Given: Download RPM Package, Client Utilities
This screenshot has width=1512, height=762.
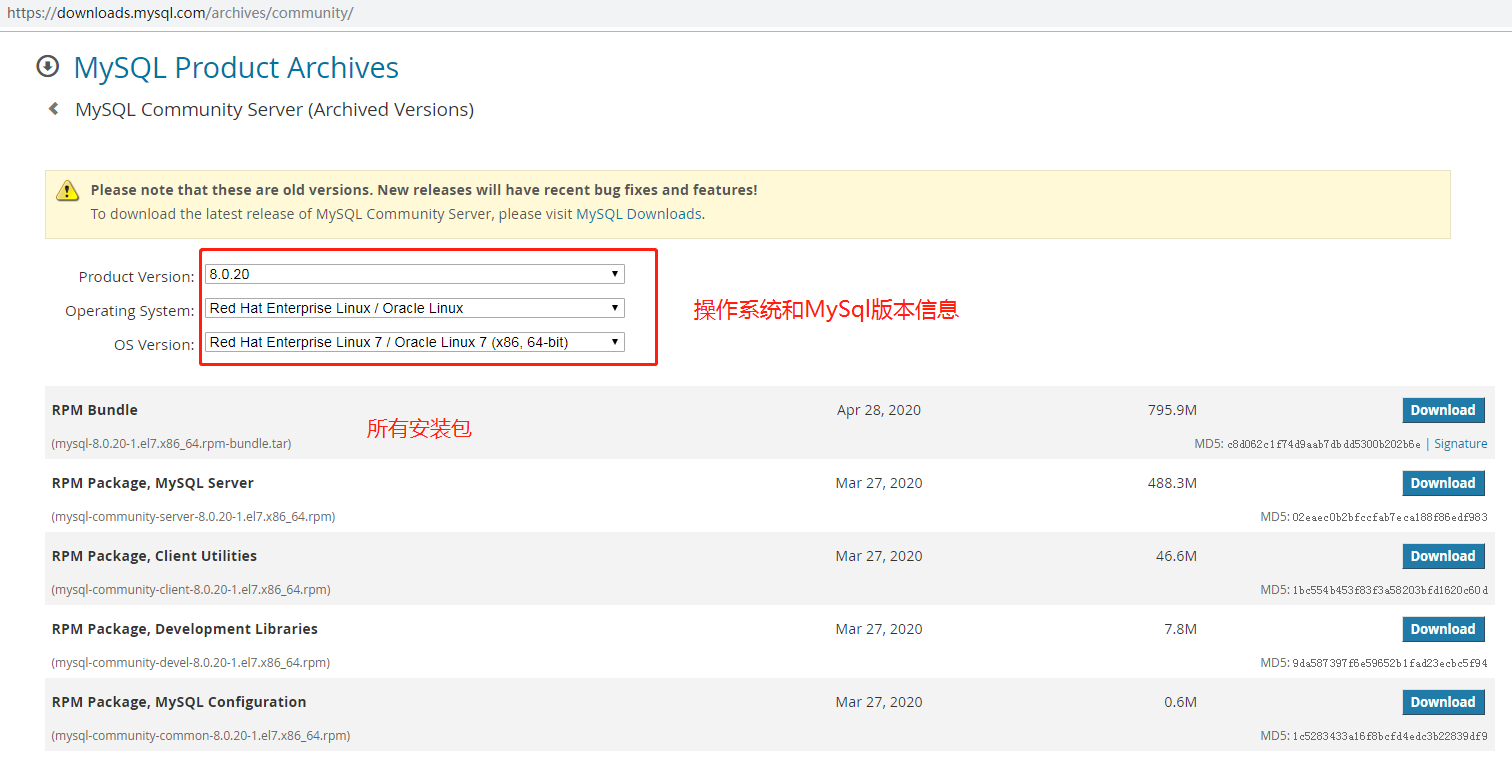Looking at the screenshot, I should pos(1443,556).
